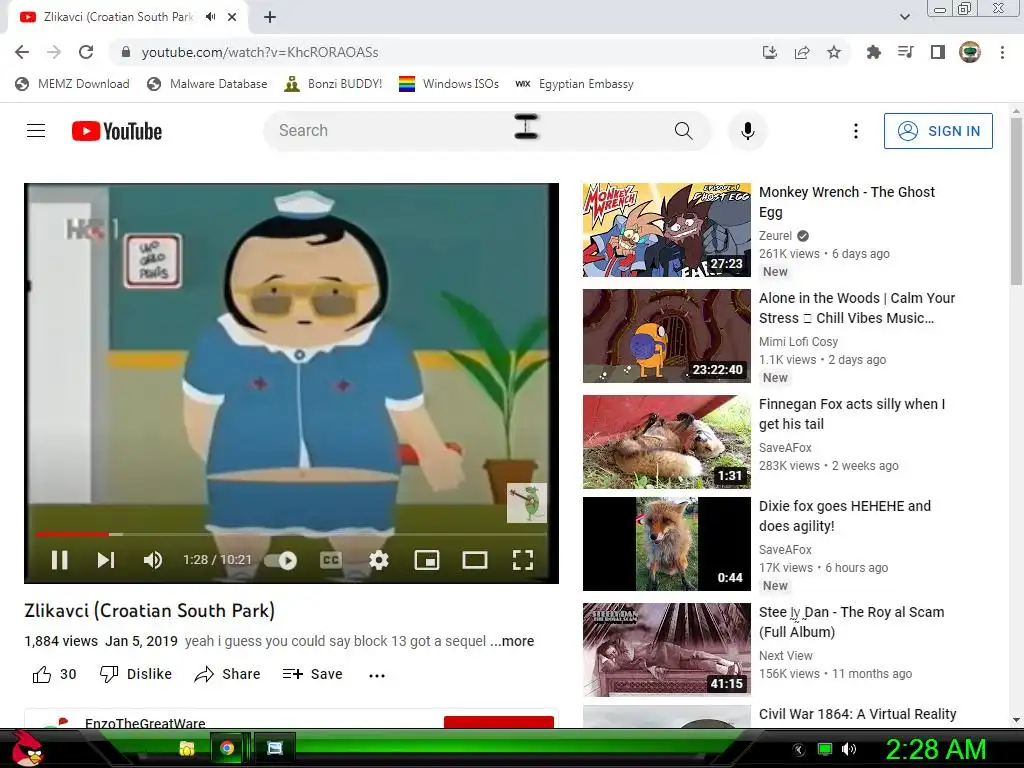Toggle Chrome side panel
Viewport: 1024px width, 768px height.
[938, 52]
